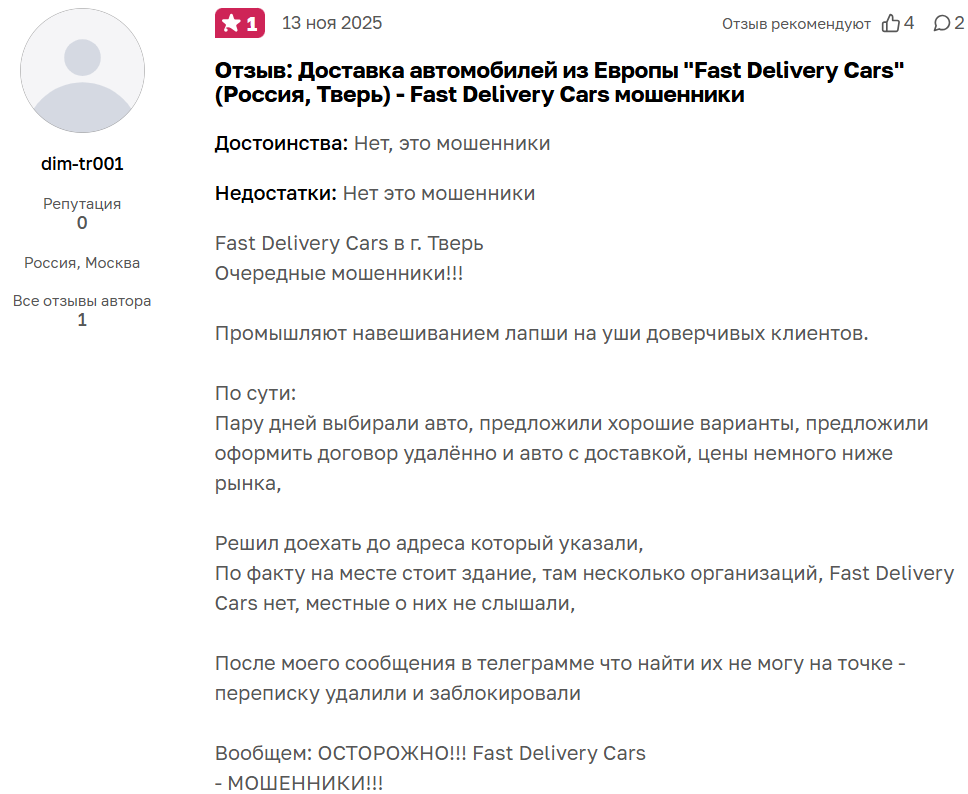
Task: Open author profile via dim-tr001 username
Action: [81, 163]
